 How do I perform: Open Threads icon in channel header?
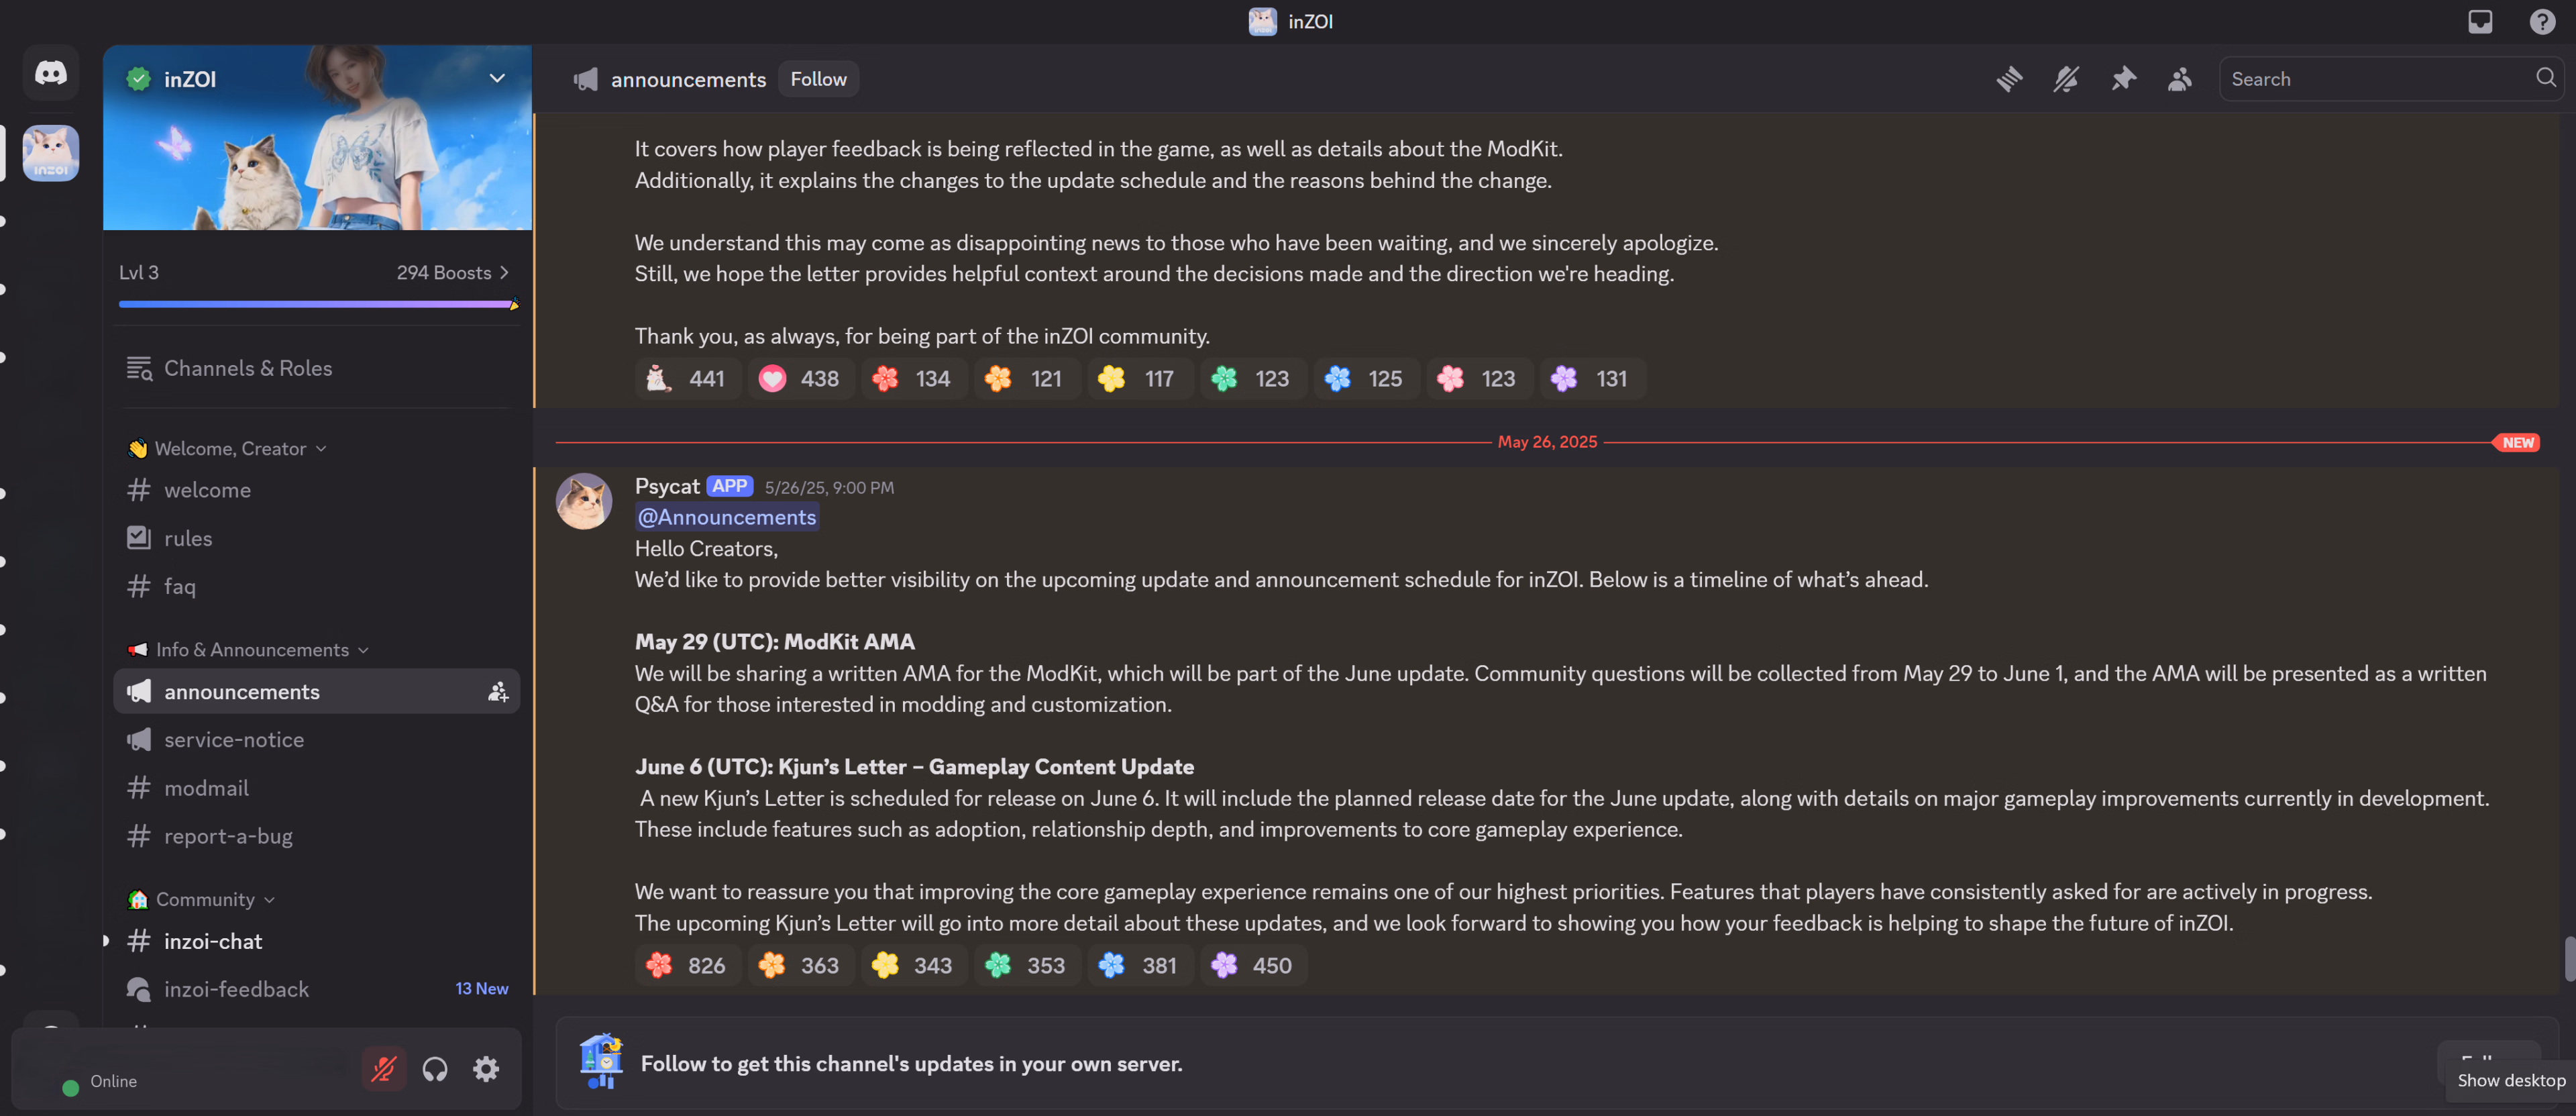click(2009, 79)
